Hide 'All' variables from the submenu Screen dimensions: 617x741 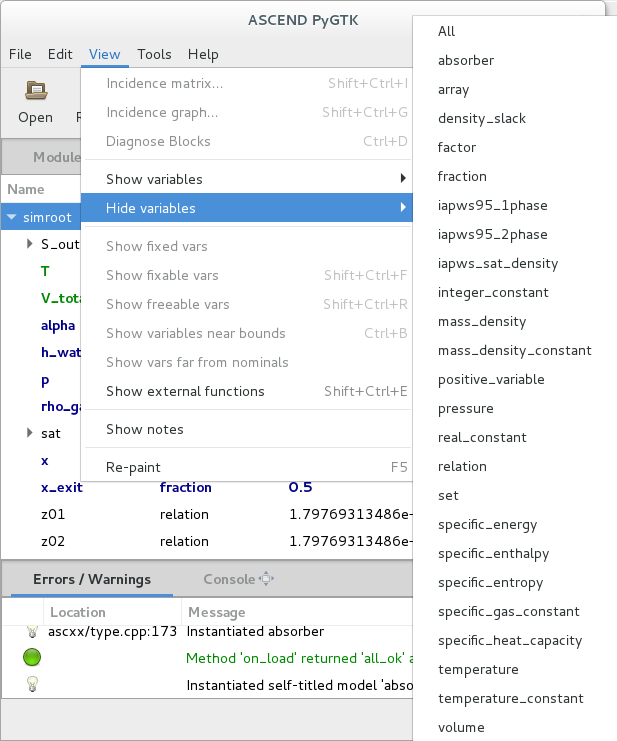[446, 31]
